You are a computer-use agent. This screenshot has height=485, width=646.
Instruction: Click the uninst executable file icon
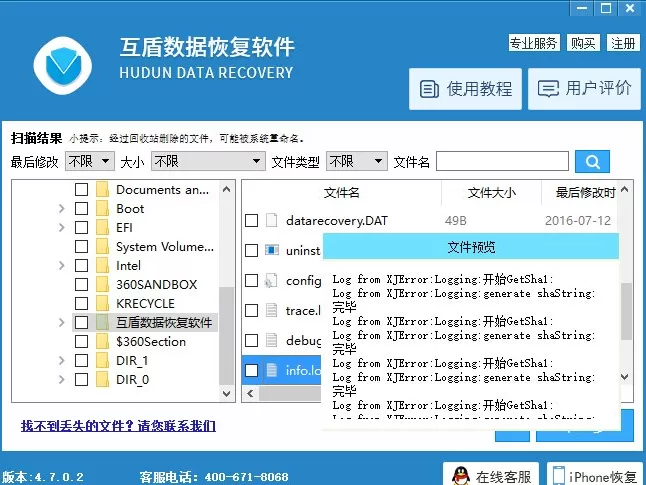[x=272, y=250]
